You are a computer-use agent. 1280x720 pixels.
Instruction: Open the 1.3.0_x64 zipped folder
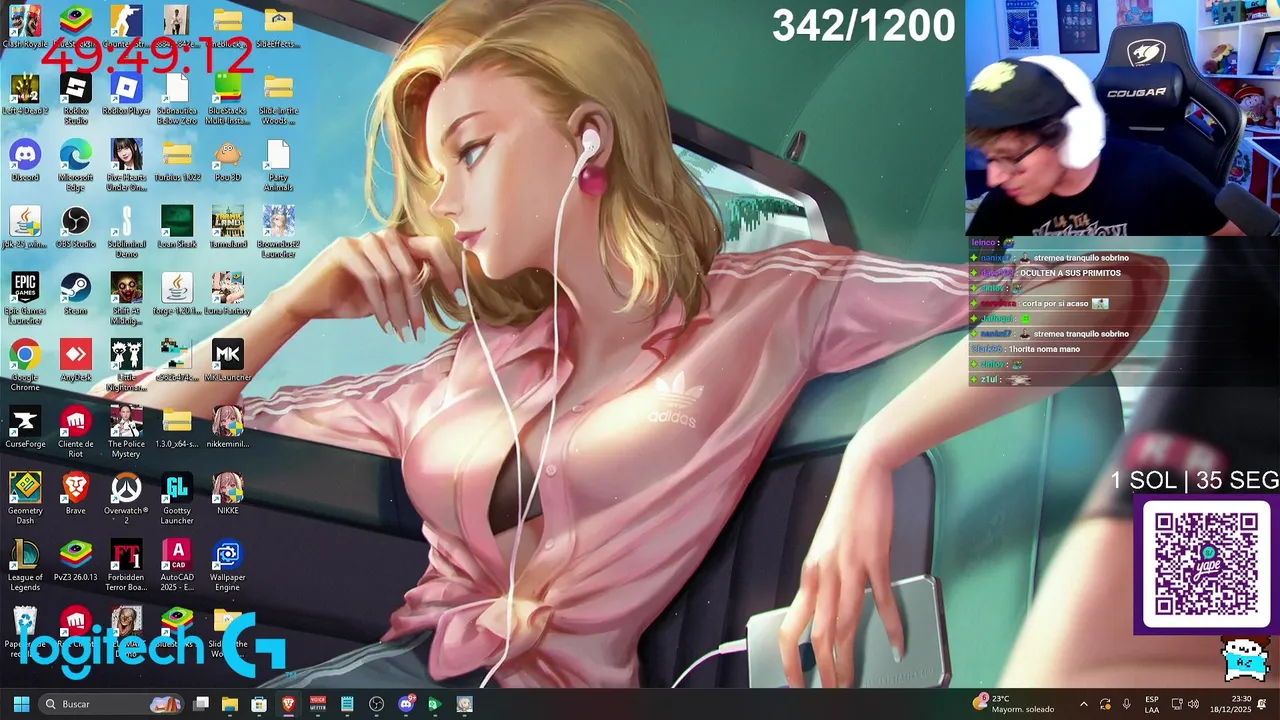coord(177,428)
